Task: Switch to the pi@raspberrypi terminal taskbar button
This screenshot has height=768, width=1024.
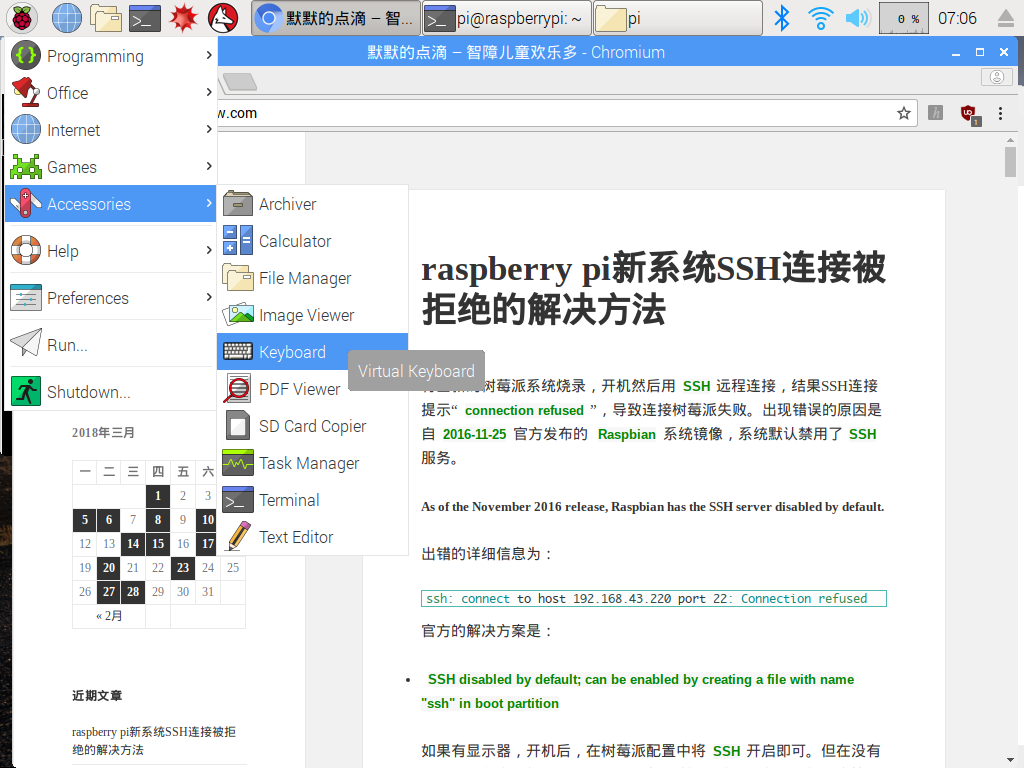Action: pyautogui.click(x=504, y=18)
